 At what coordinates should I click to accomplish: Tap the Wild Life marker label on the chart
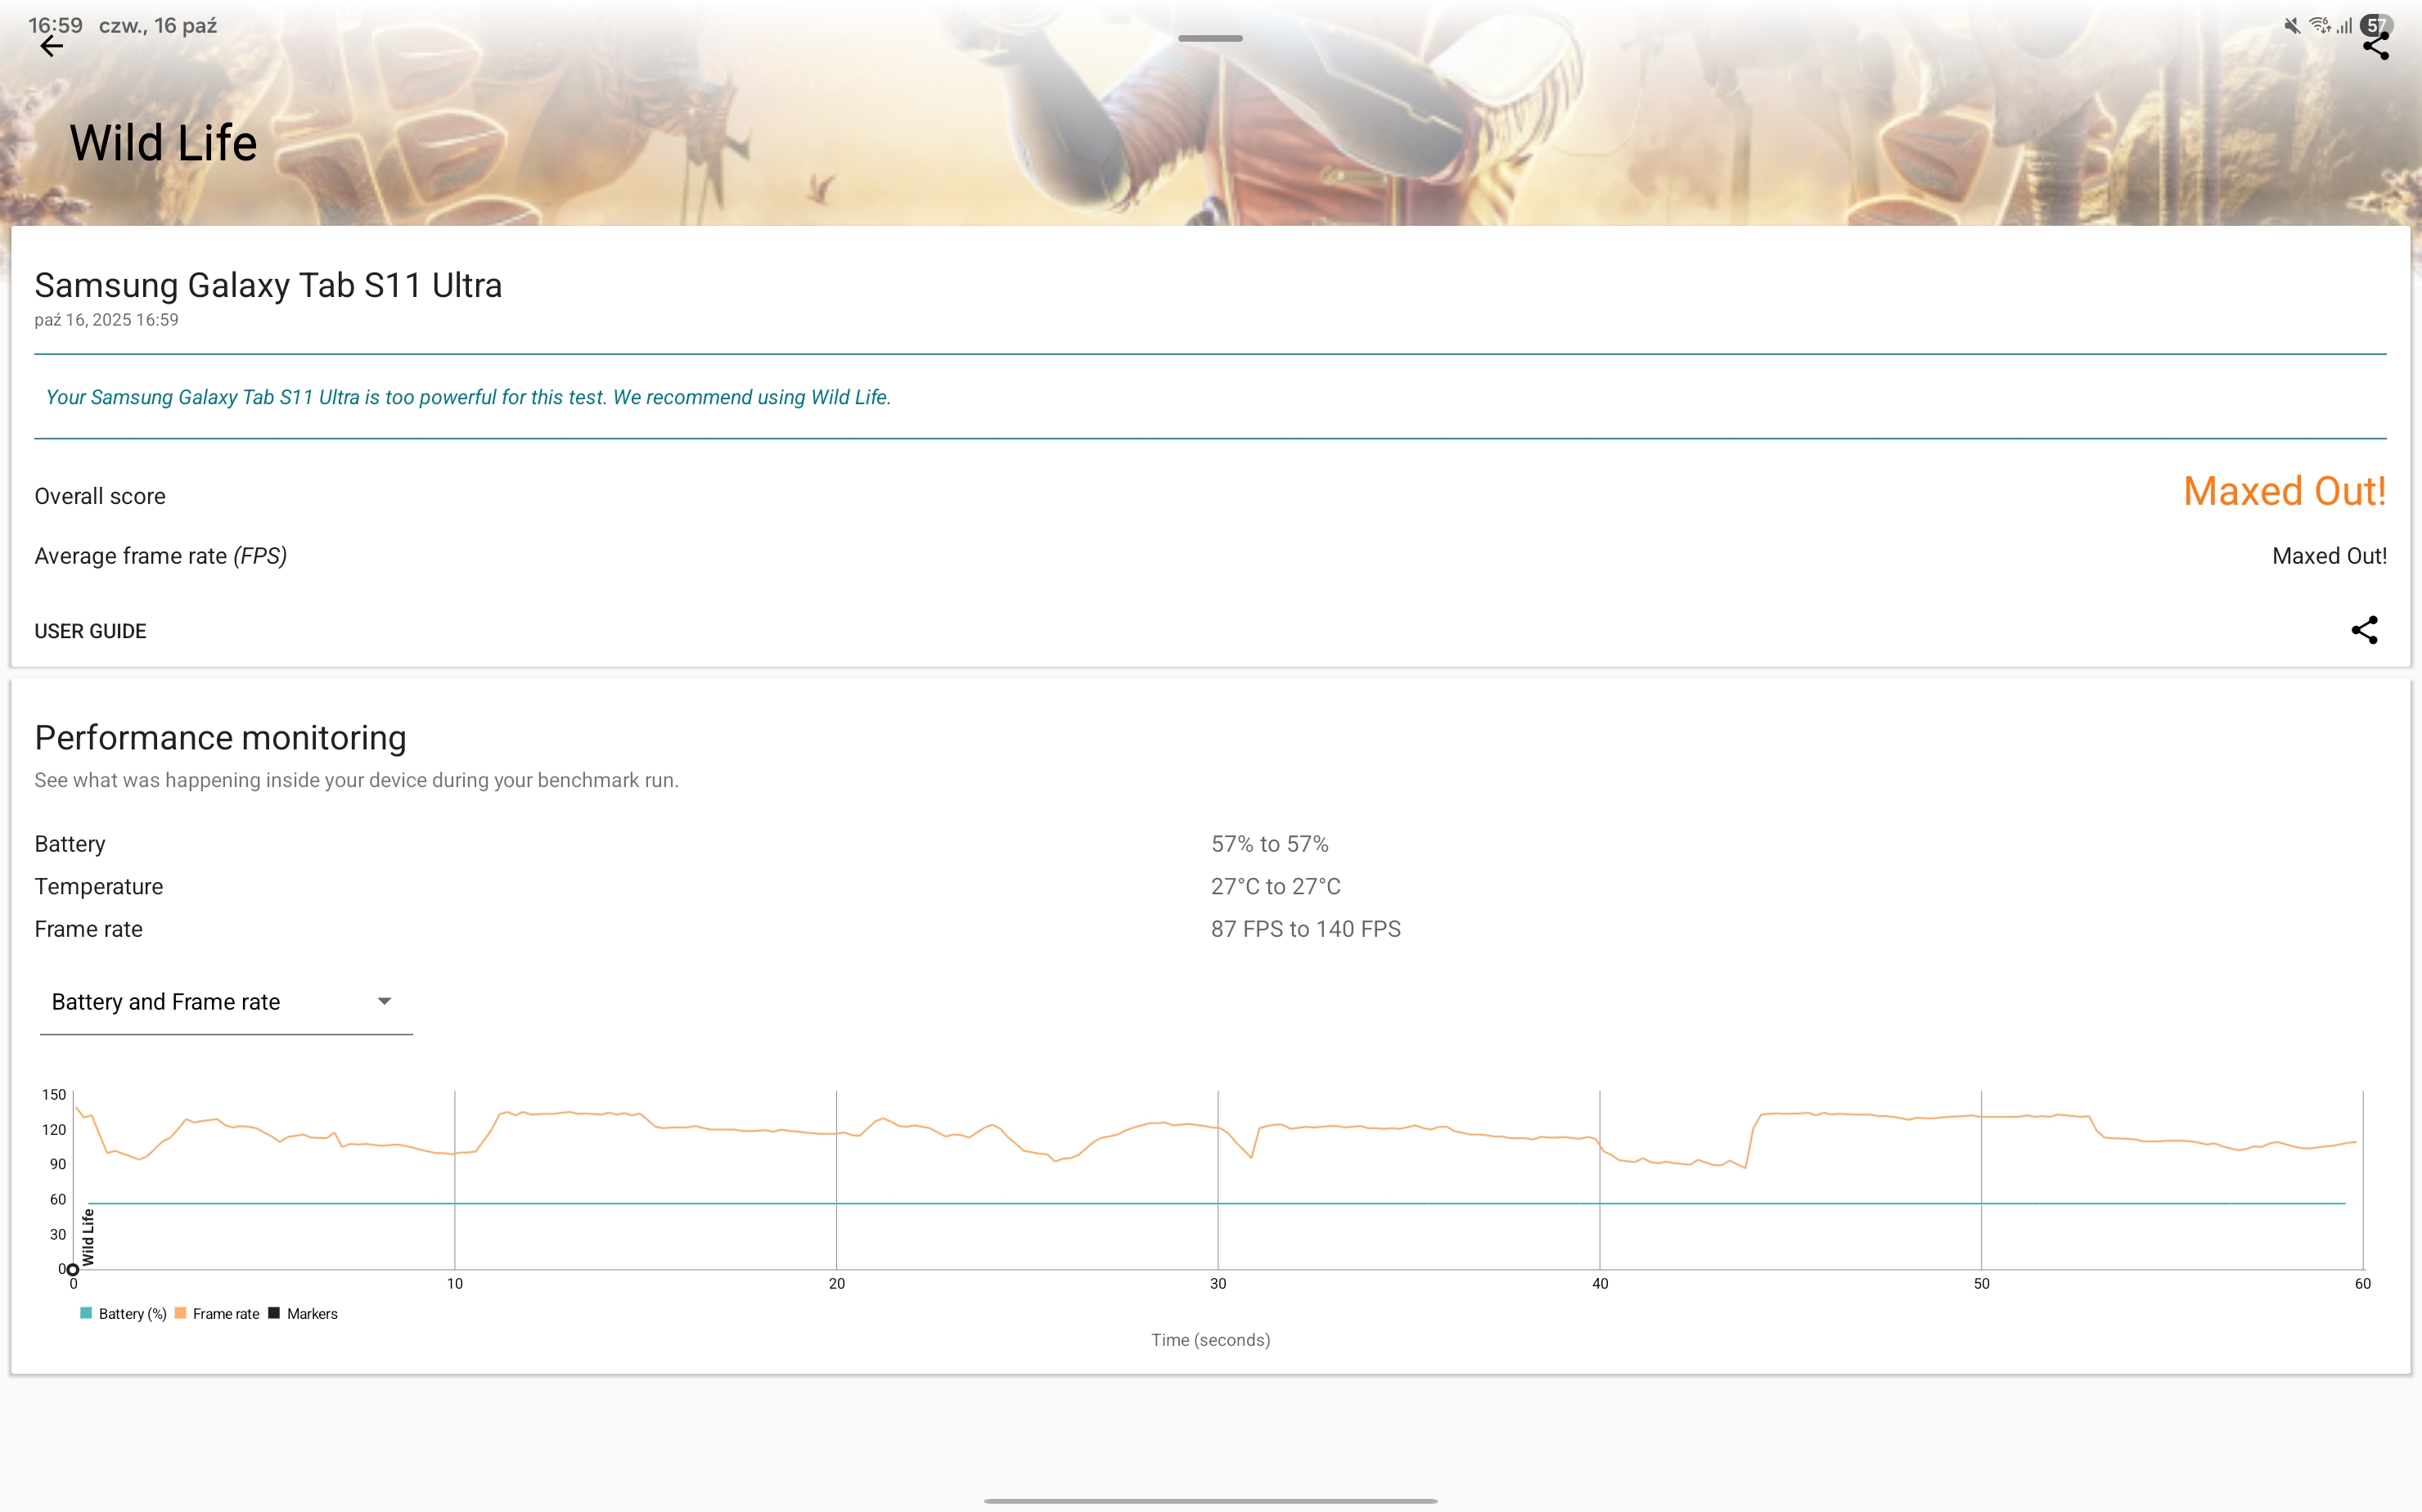(88, 1237)
